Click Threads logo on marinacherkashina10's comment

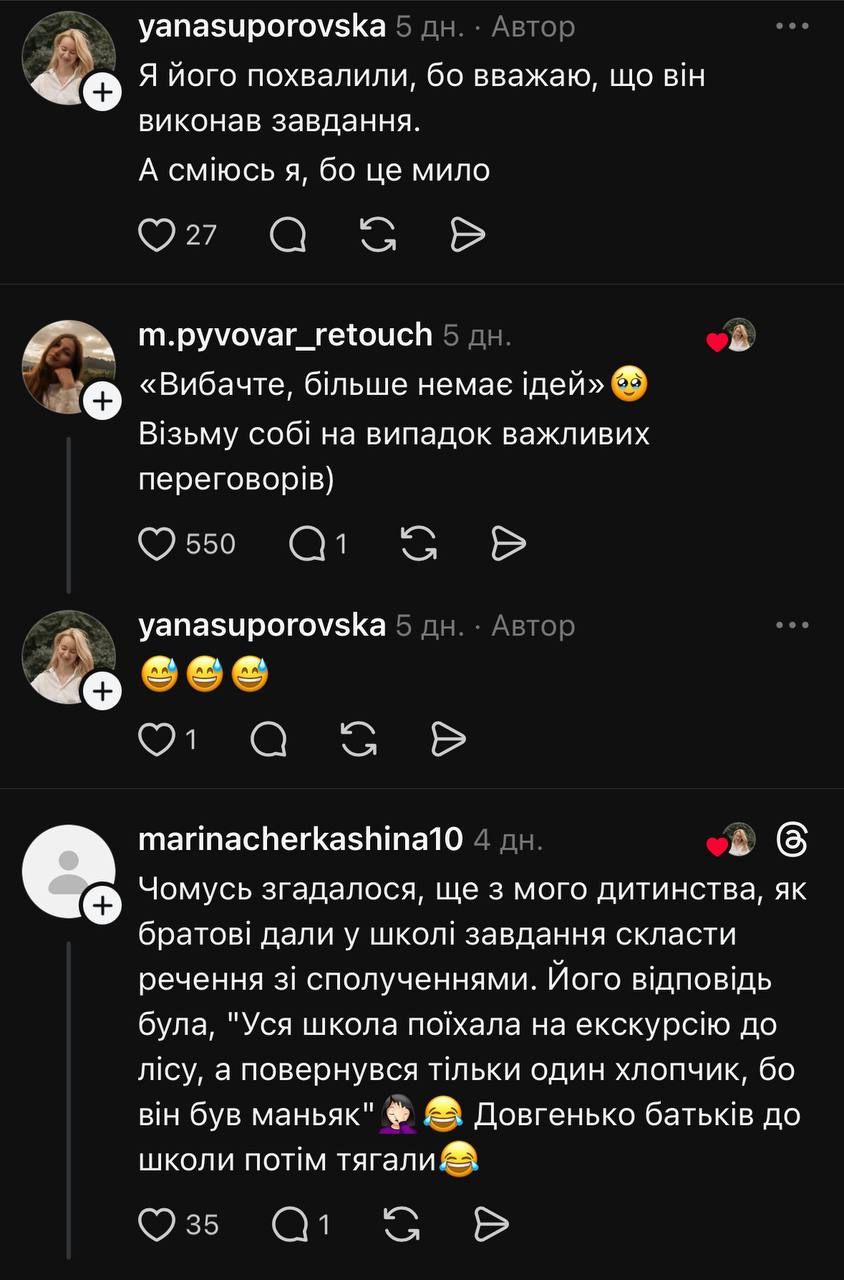coord(792,840)
